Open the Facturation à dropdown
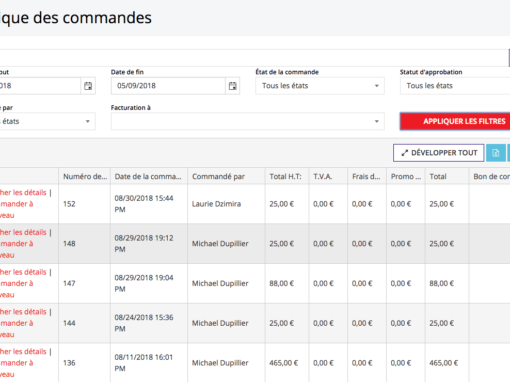Image resolution: width=510 pixels, height=382 pixels. 248,121
